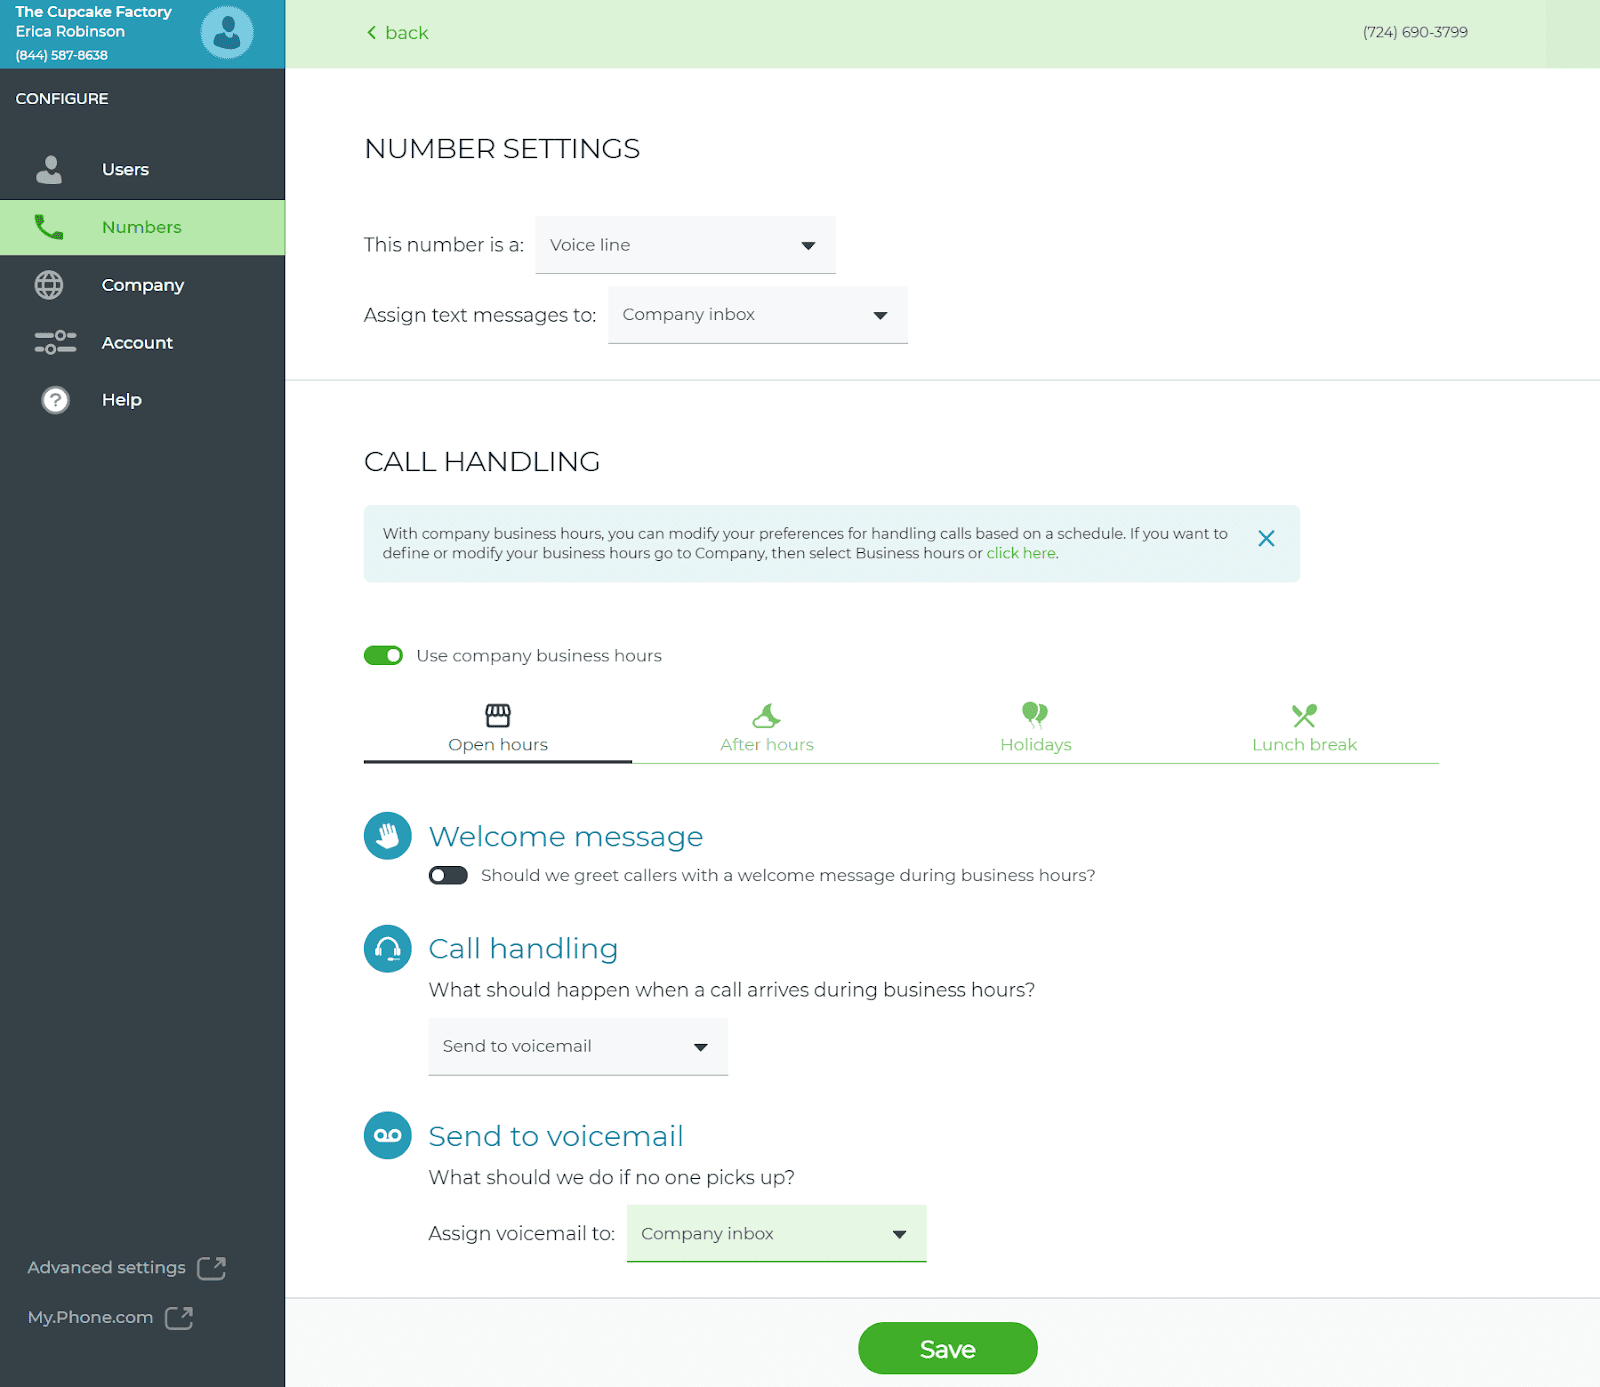Expand the Voice line dropdown

tap(685, 245)
